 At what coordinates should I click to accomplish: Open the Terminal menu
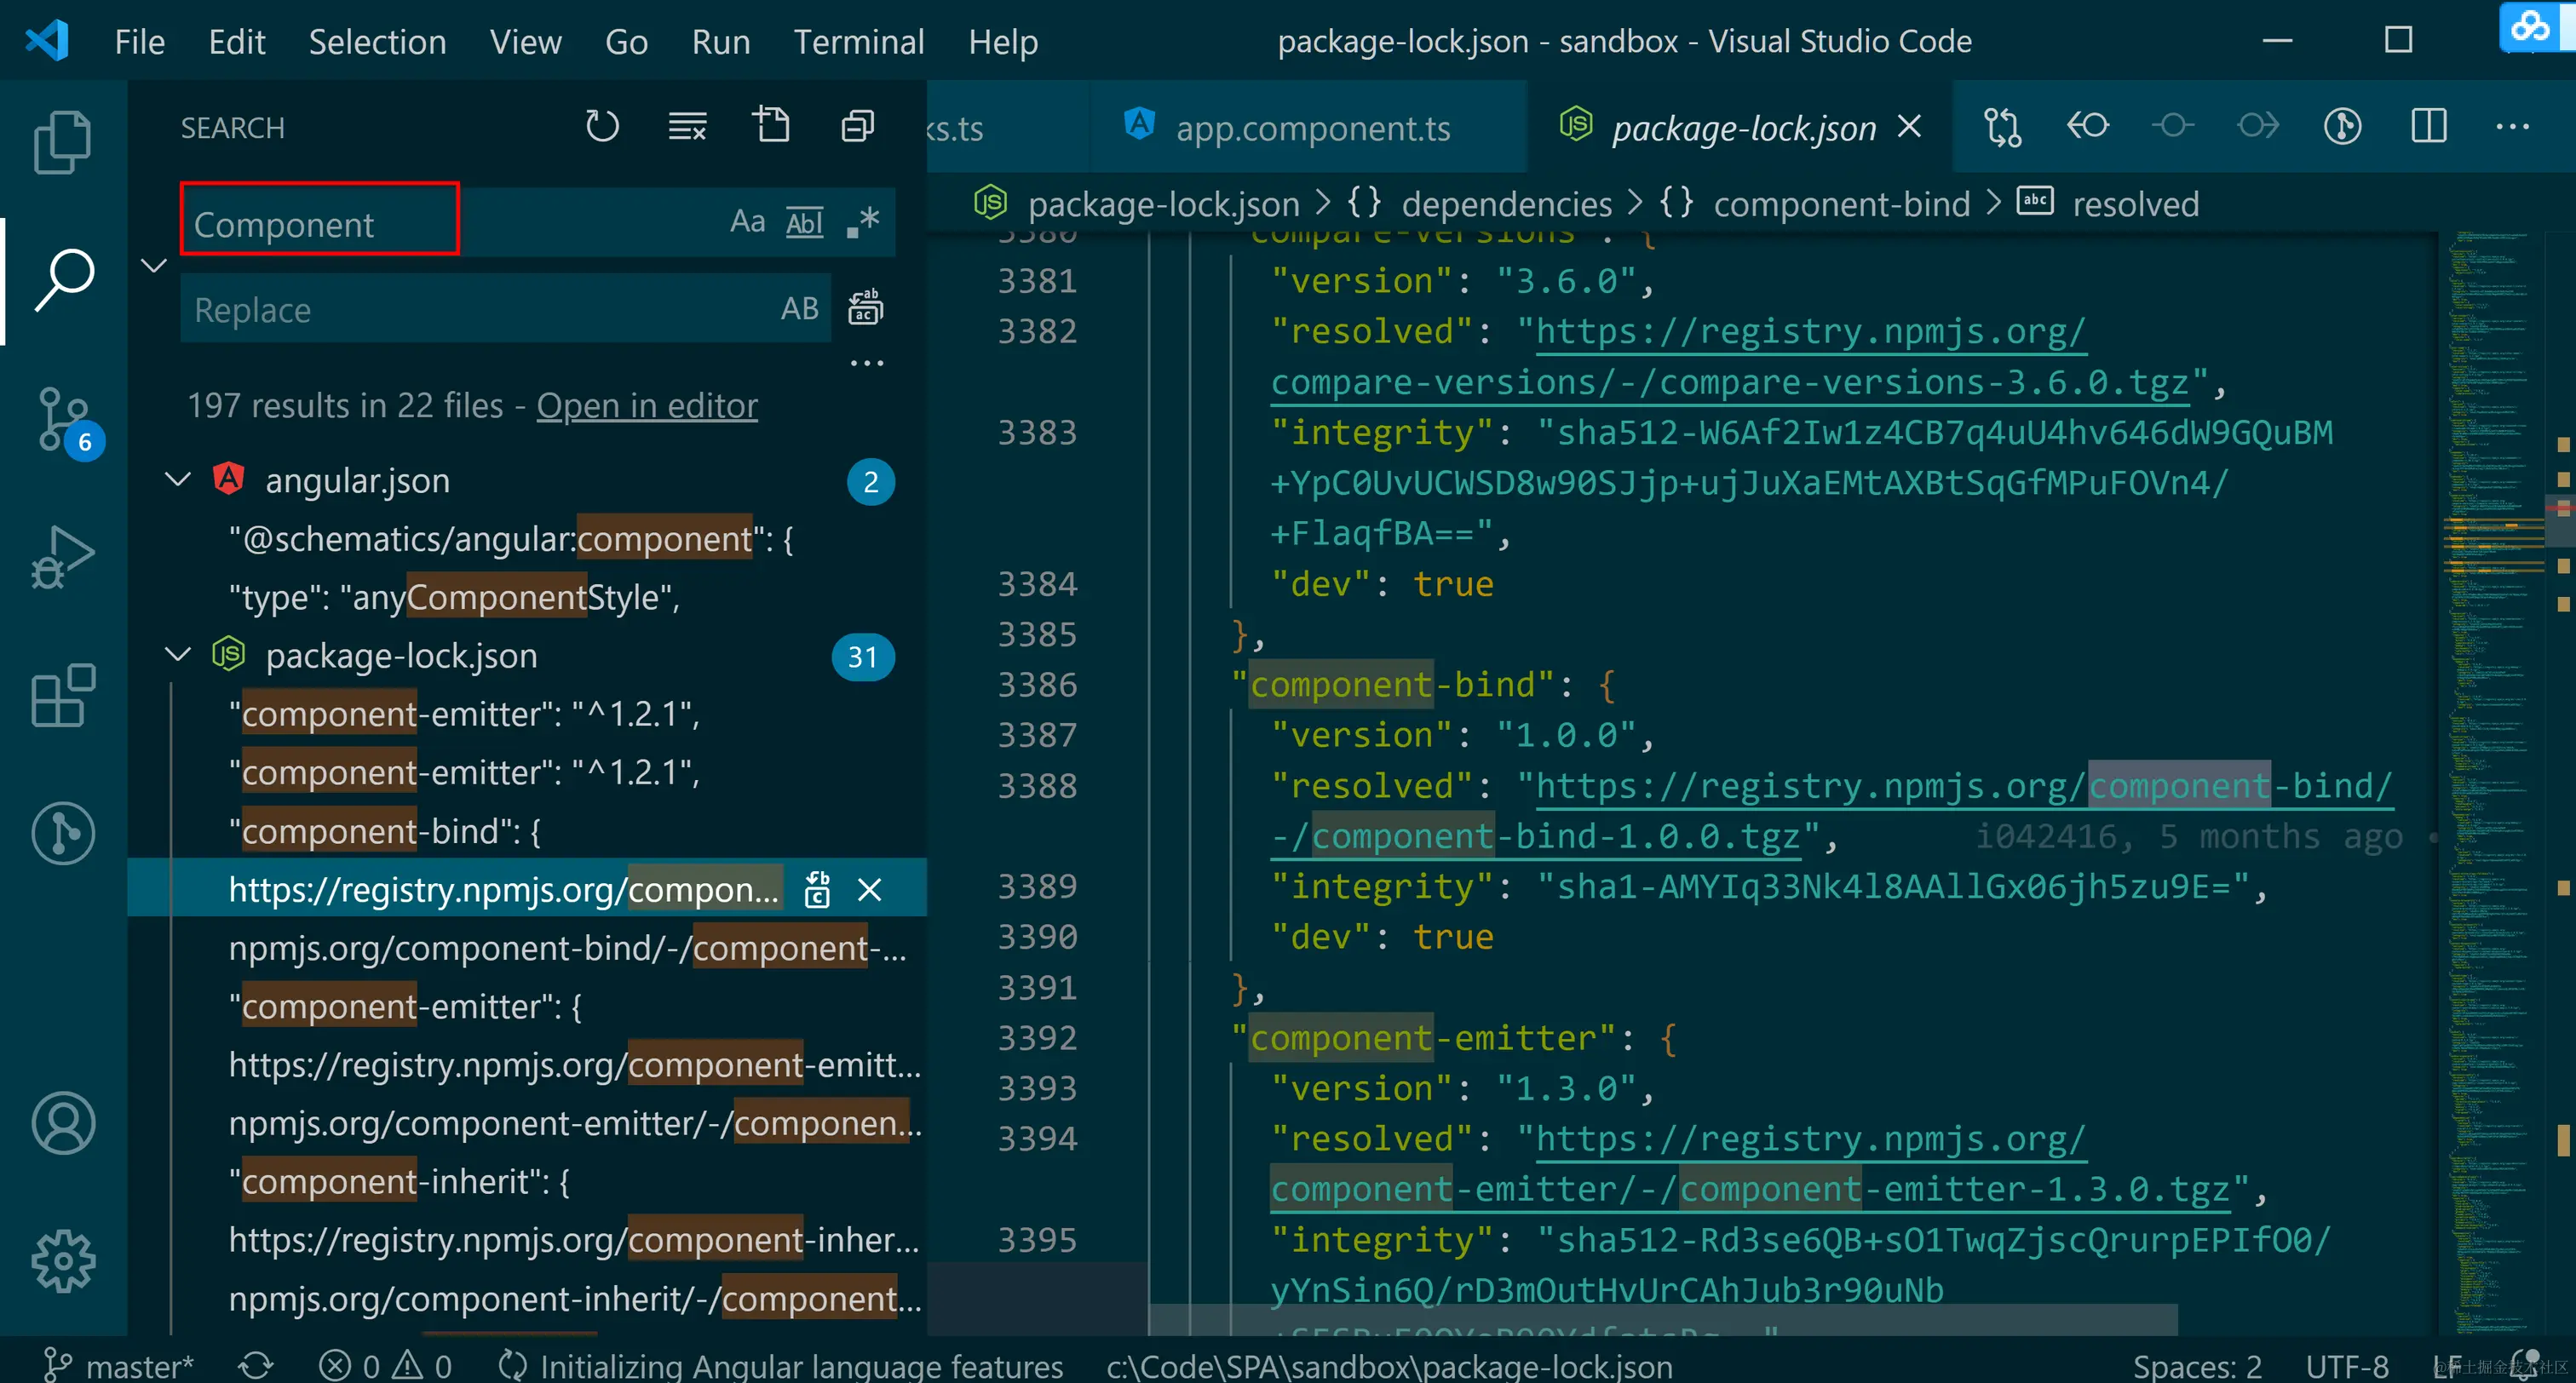coord(858,42)
